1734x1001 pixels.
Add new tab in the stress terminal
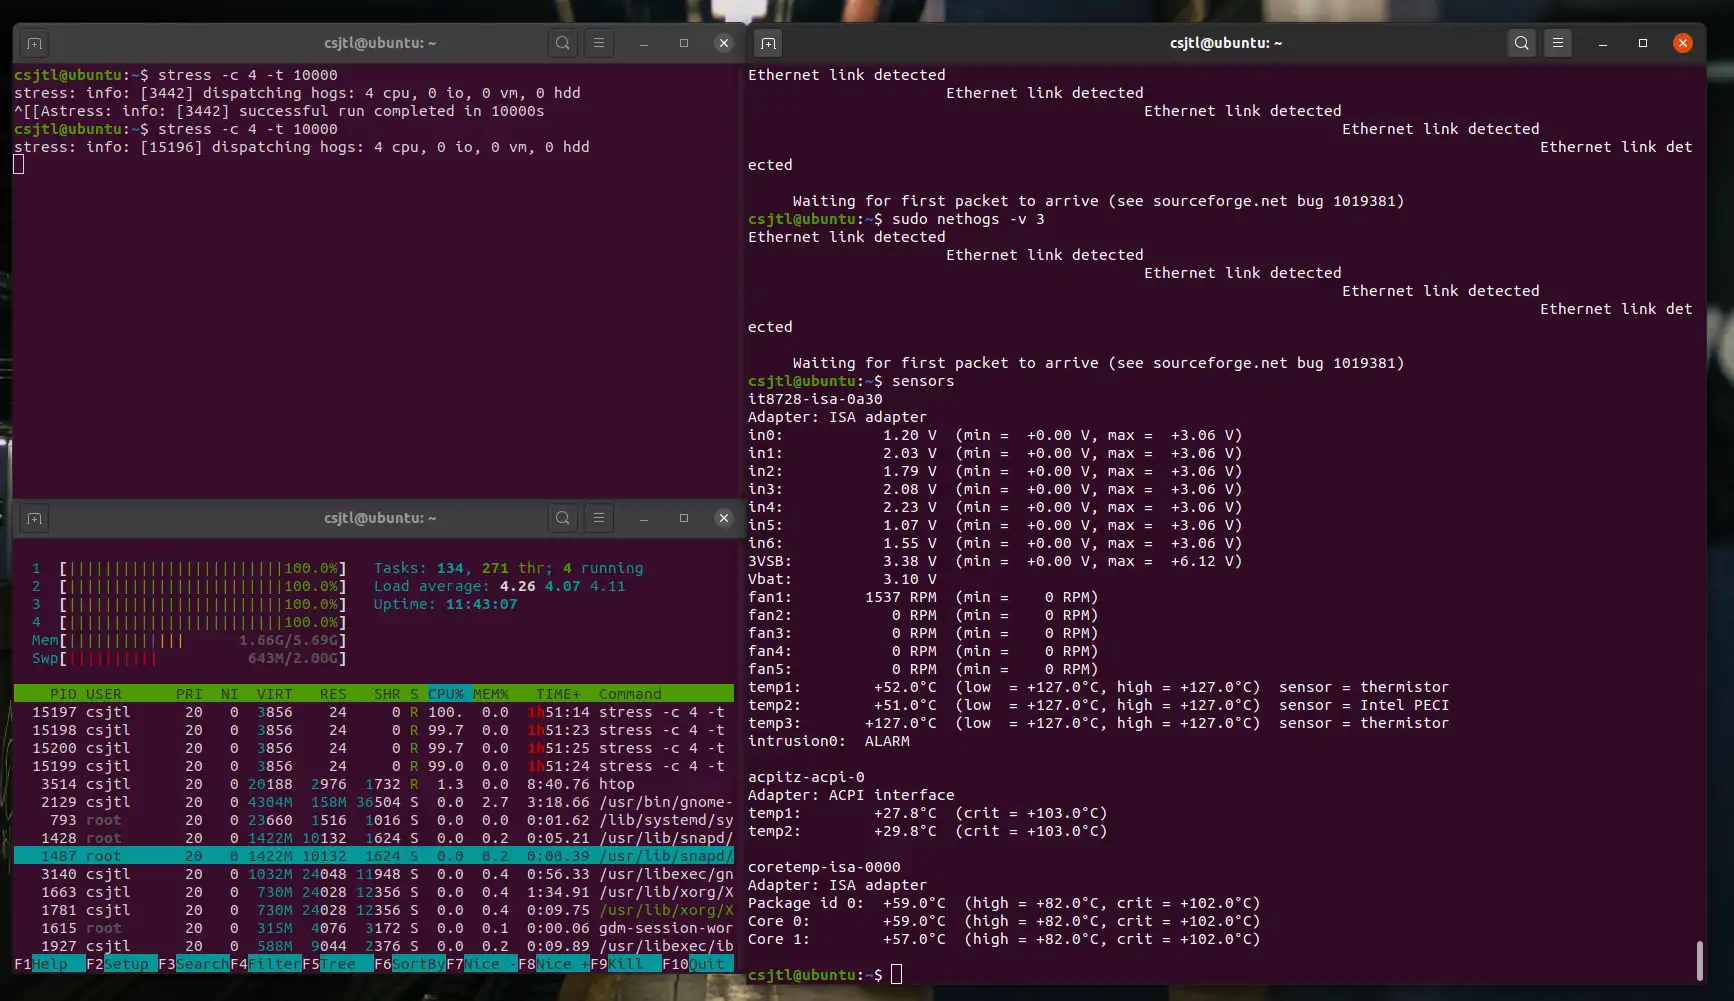(x=34, y=43)
